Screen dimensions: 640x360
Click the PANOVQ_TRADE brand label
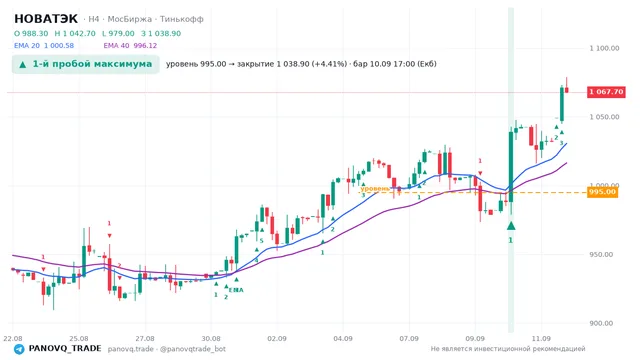(65, 349)
